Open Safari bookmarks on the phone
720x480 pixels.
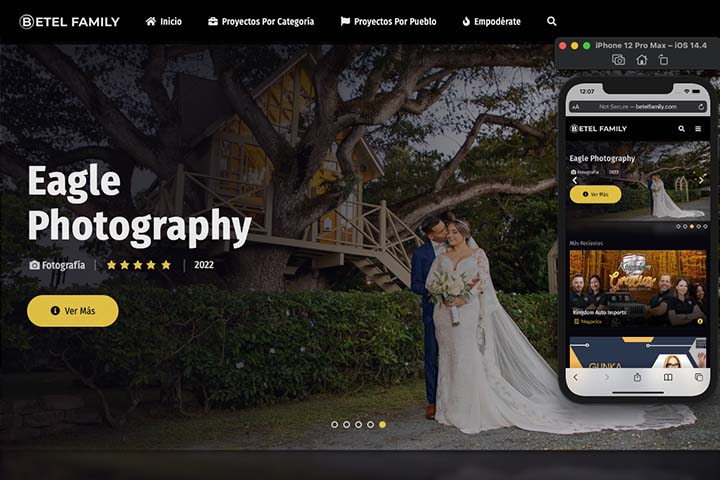click(668, 377)
